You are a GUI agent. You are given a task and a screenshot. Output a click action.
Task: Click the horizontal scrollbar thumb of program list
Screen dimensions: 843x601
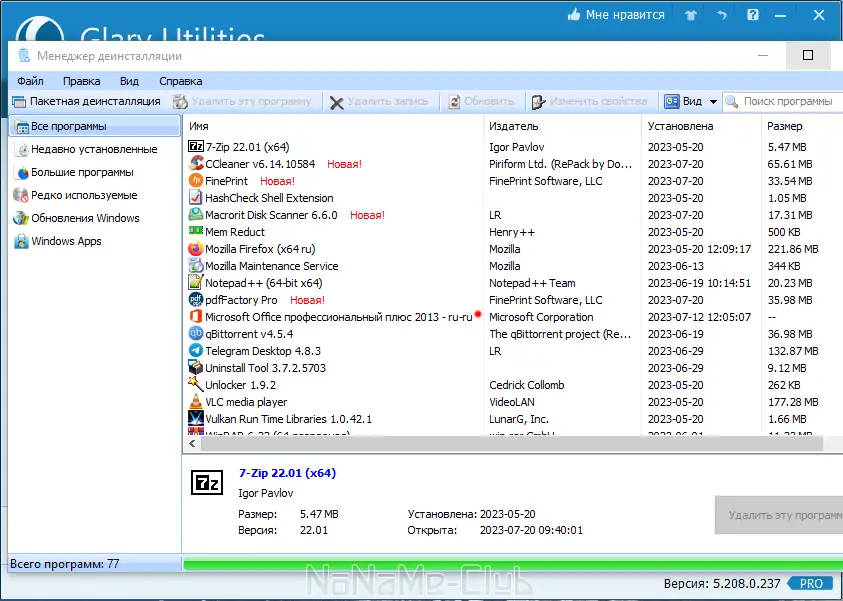coord(511,443)
